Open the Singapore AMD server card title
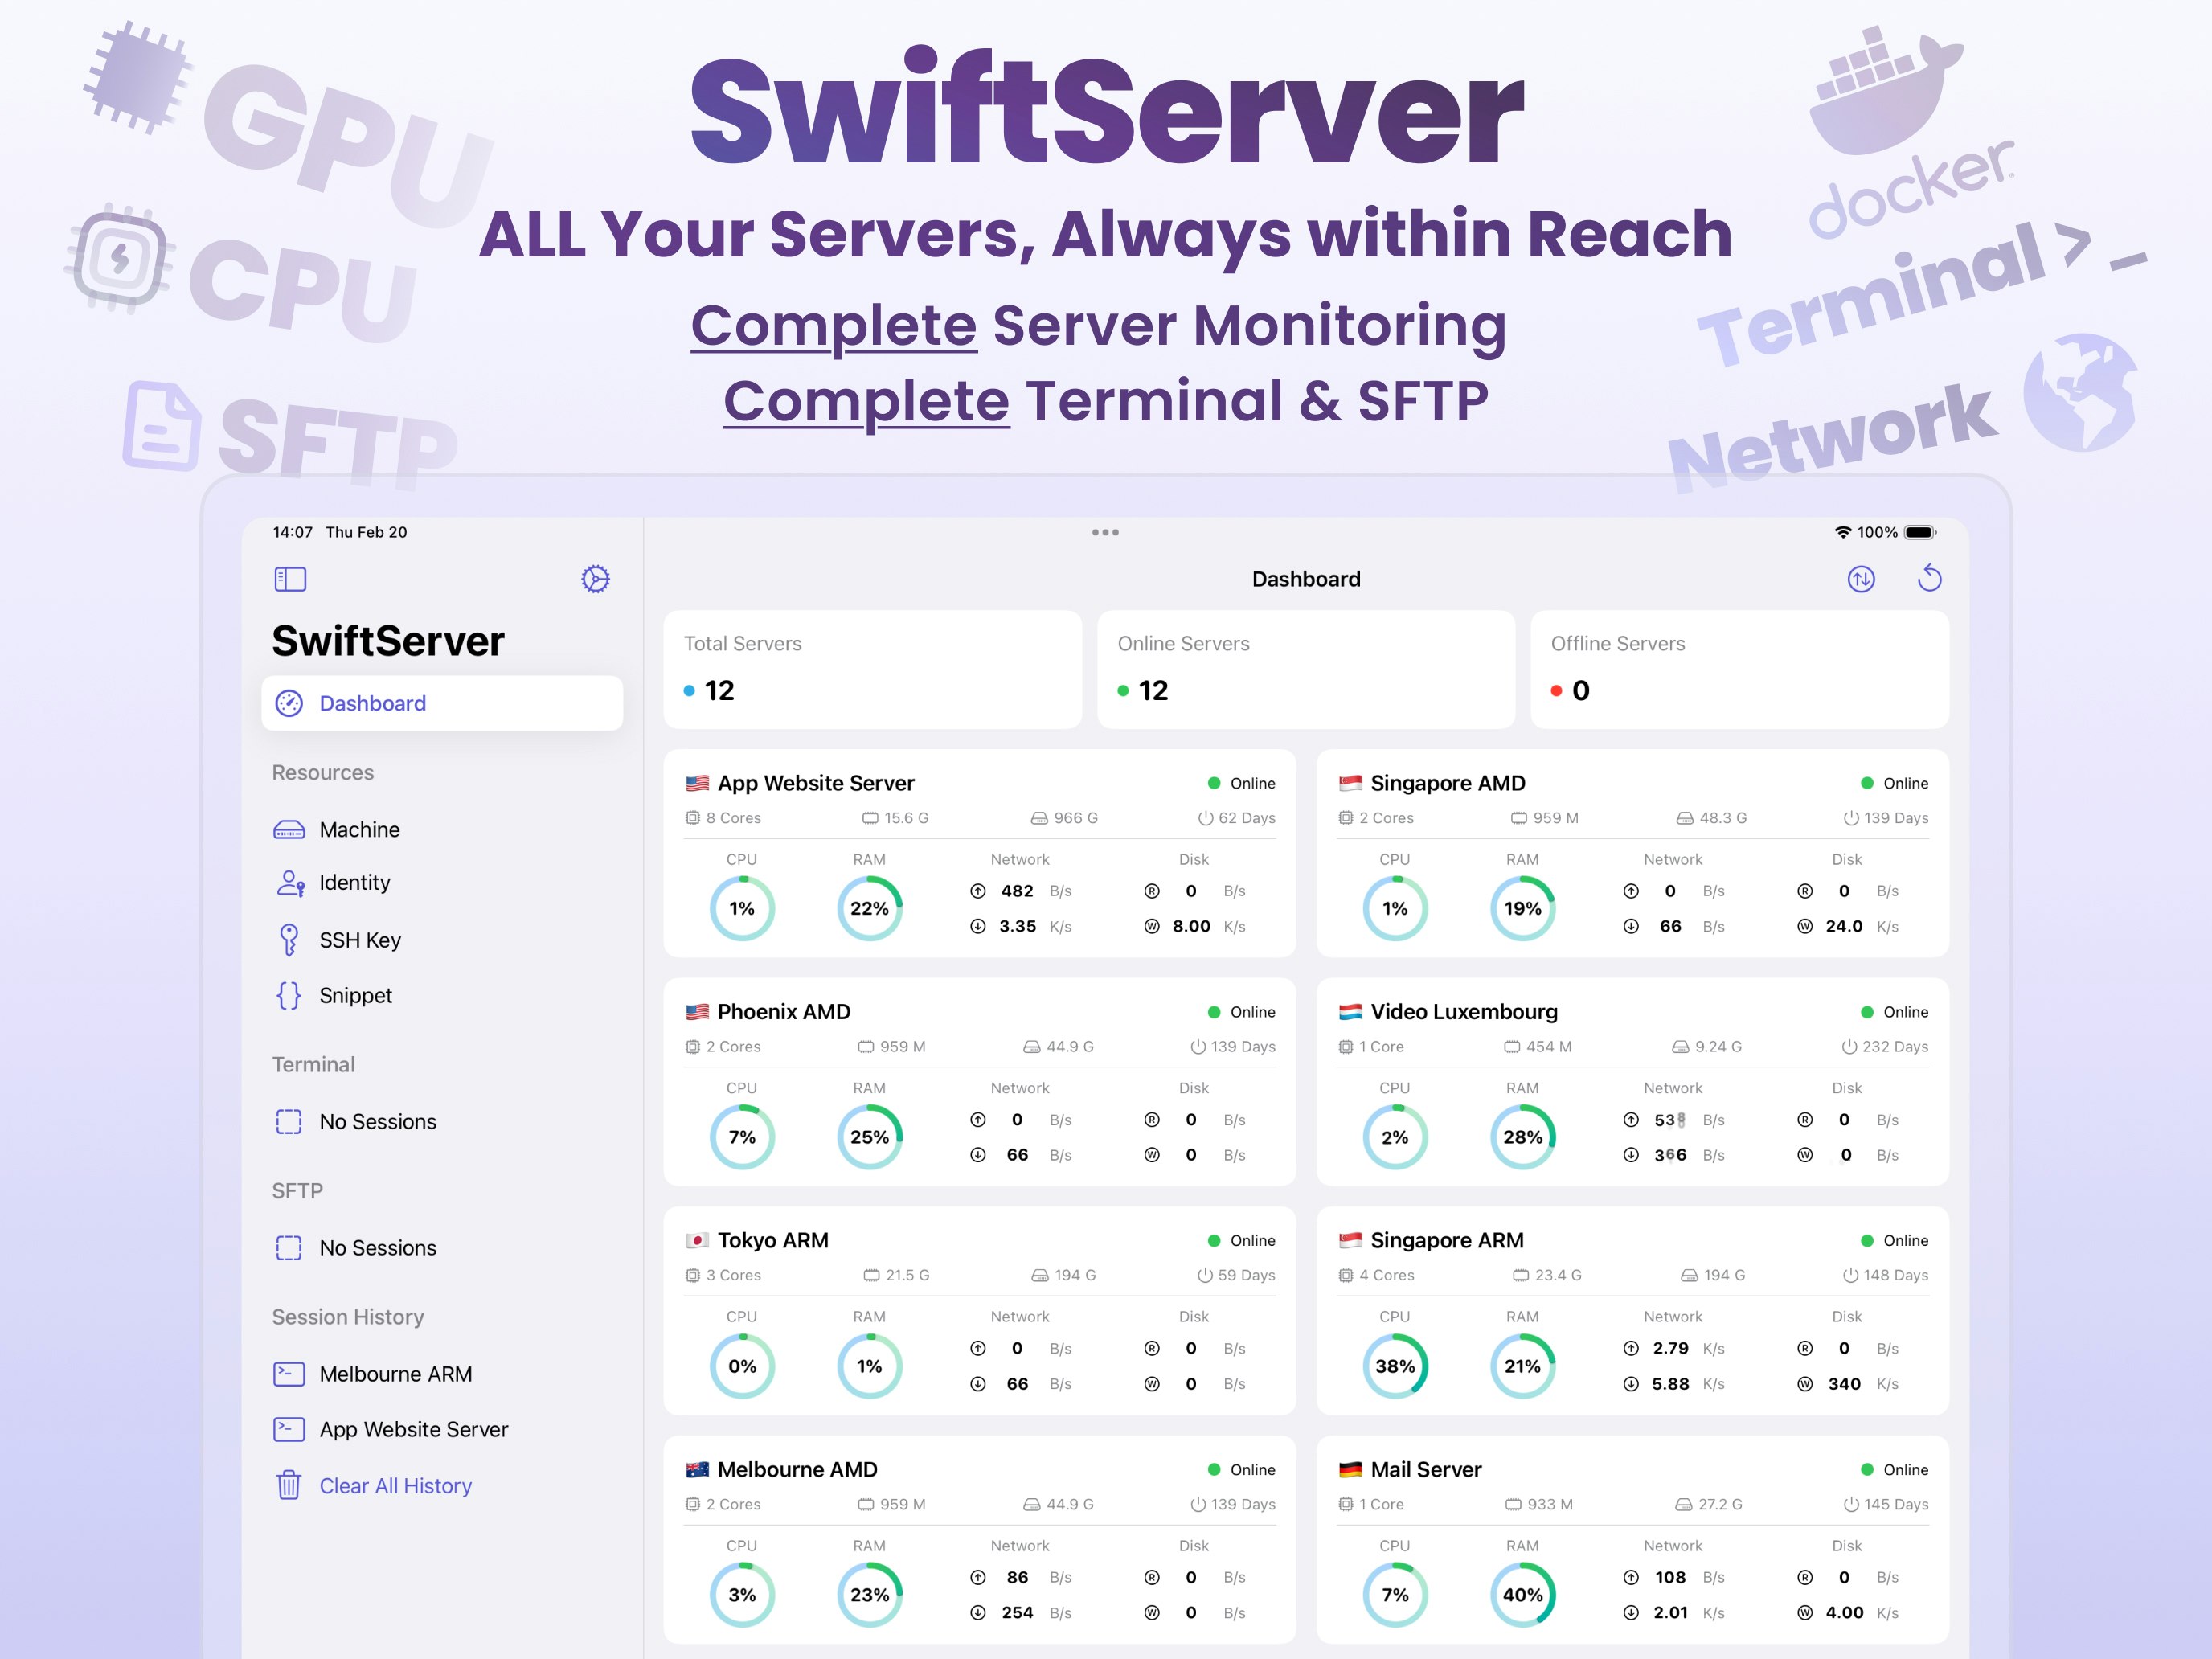 tap(1448, 783)
